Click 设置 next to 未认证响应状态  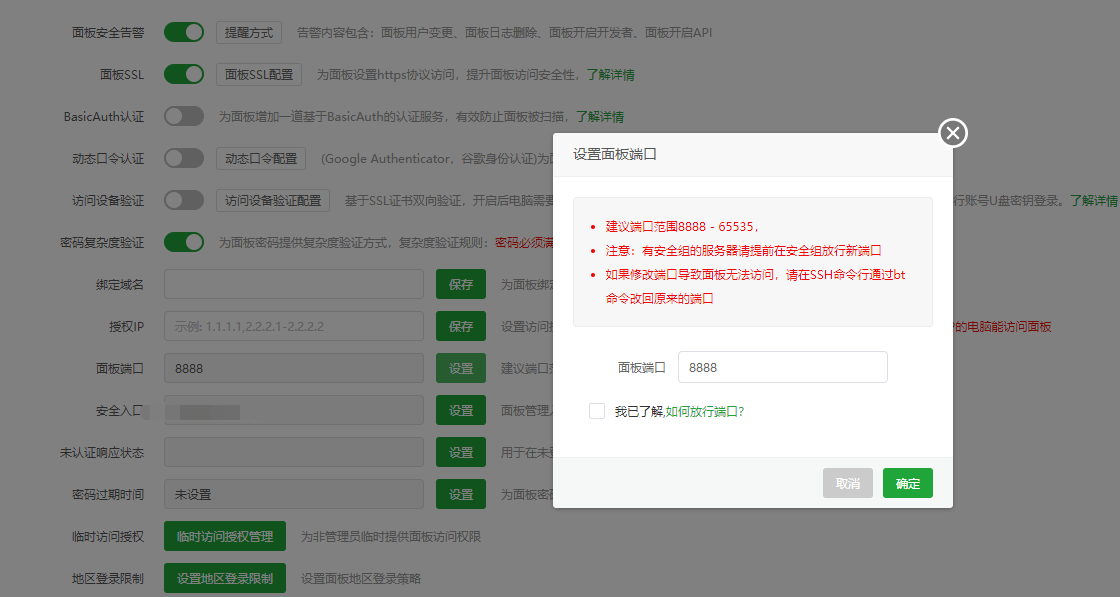point(461,452)
